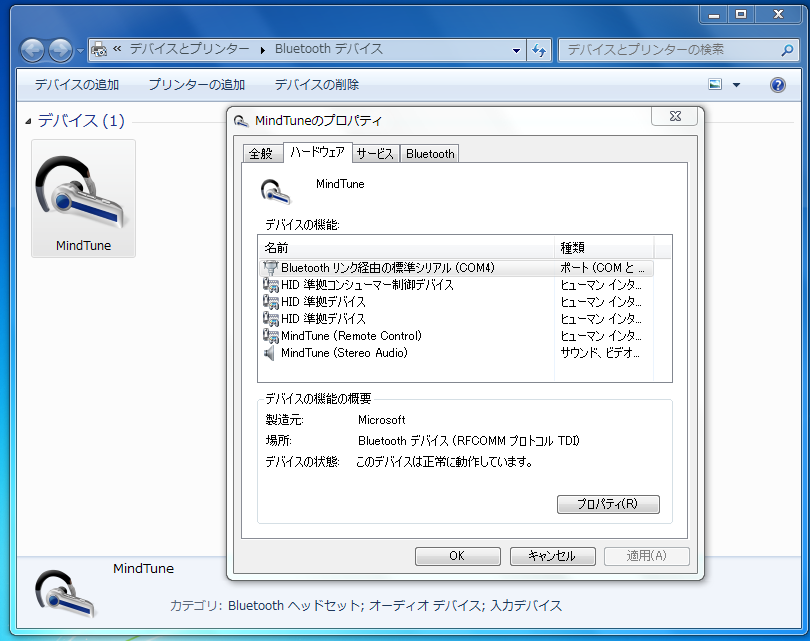Click MindTune headset icon inside hardware tab
Screen dimensions: 810x641
pyautogui.click(x=275, y=191)
